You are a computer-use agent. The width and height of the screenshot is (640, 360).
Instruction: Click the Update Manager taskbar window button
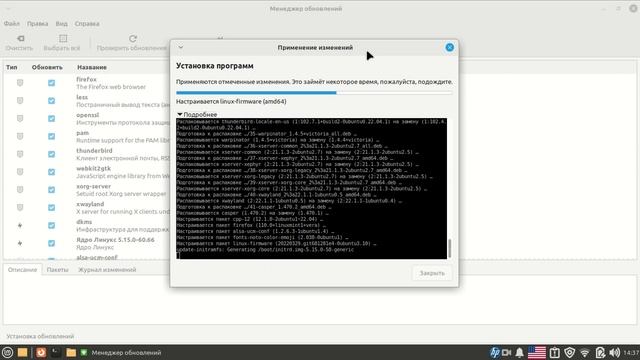click(122, 352)
